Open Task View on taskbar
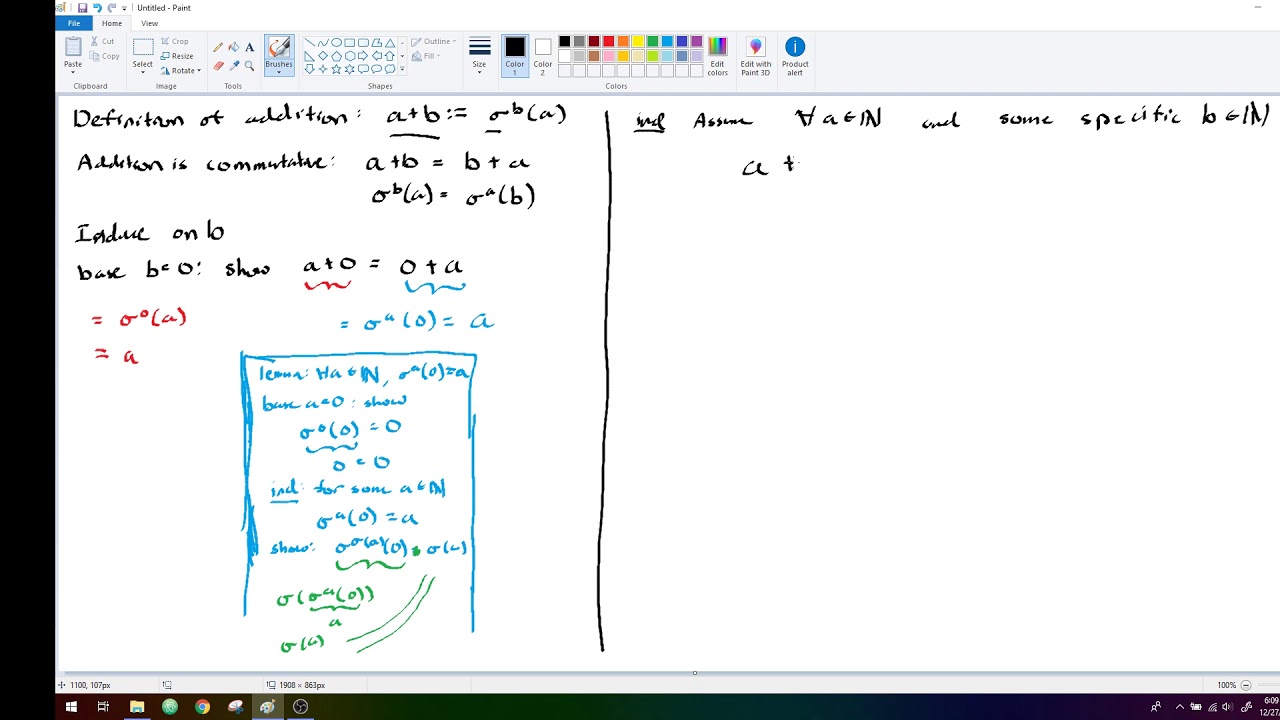1280x720 pixels. [103, 707]
